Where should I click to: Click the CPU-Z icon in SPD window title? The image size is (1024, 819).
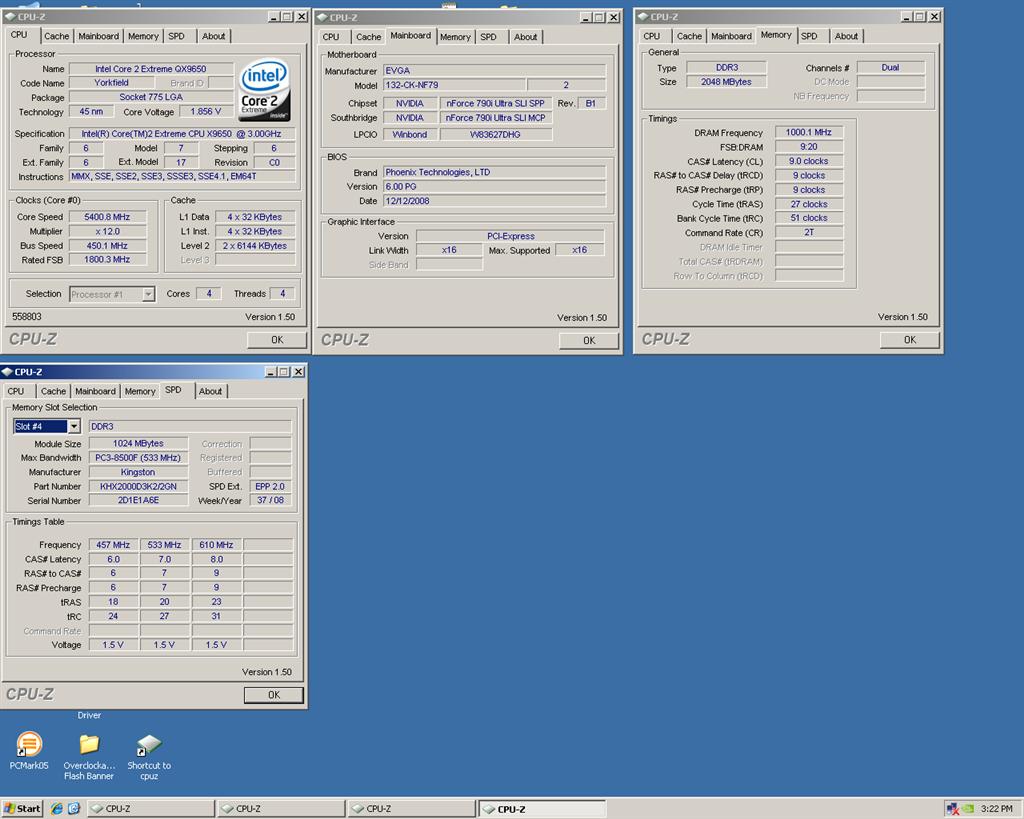pos(7,372)
